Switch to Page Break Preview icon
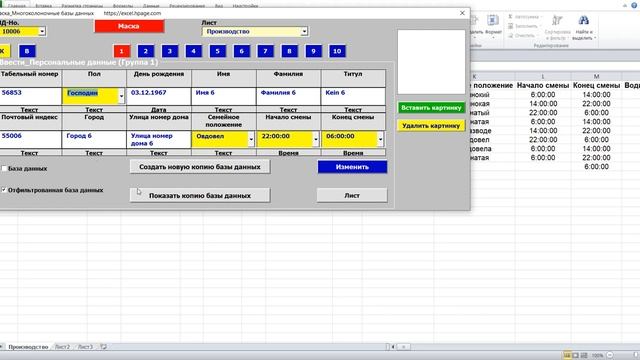 [x=584, y=356]
